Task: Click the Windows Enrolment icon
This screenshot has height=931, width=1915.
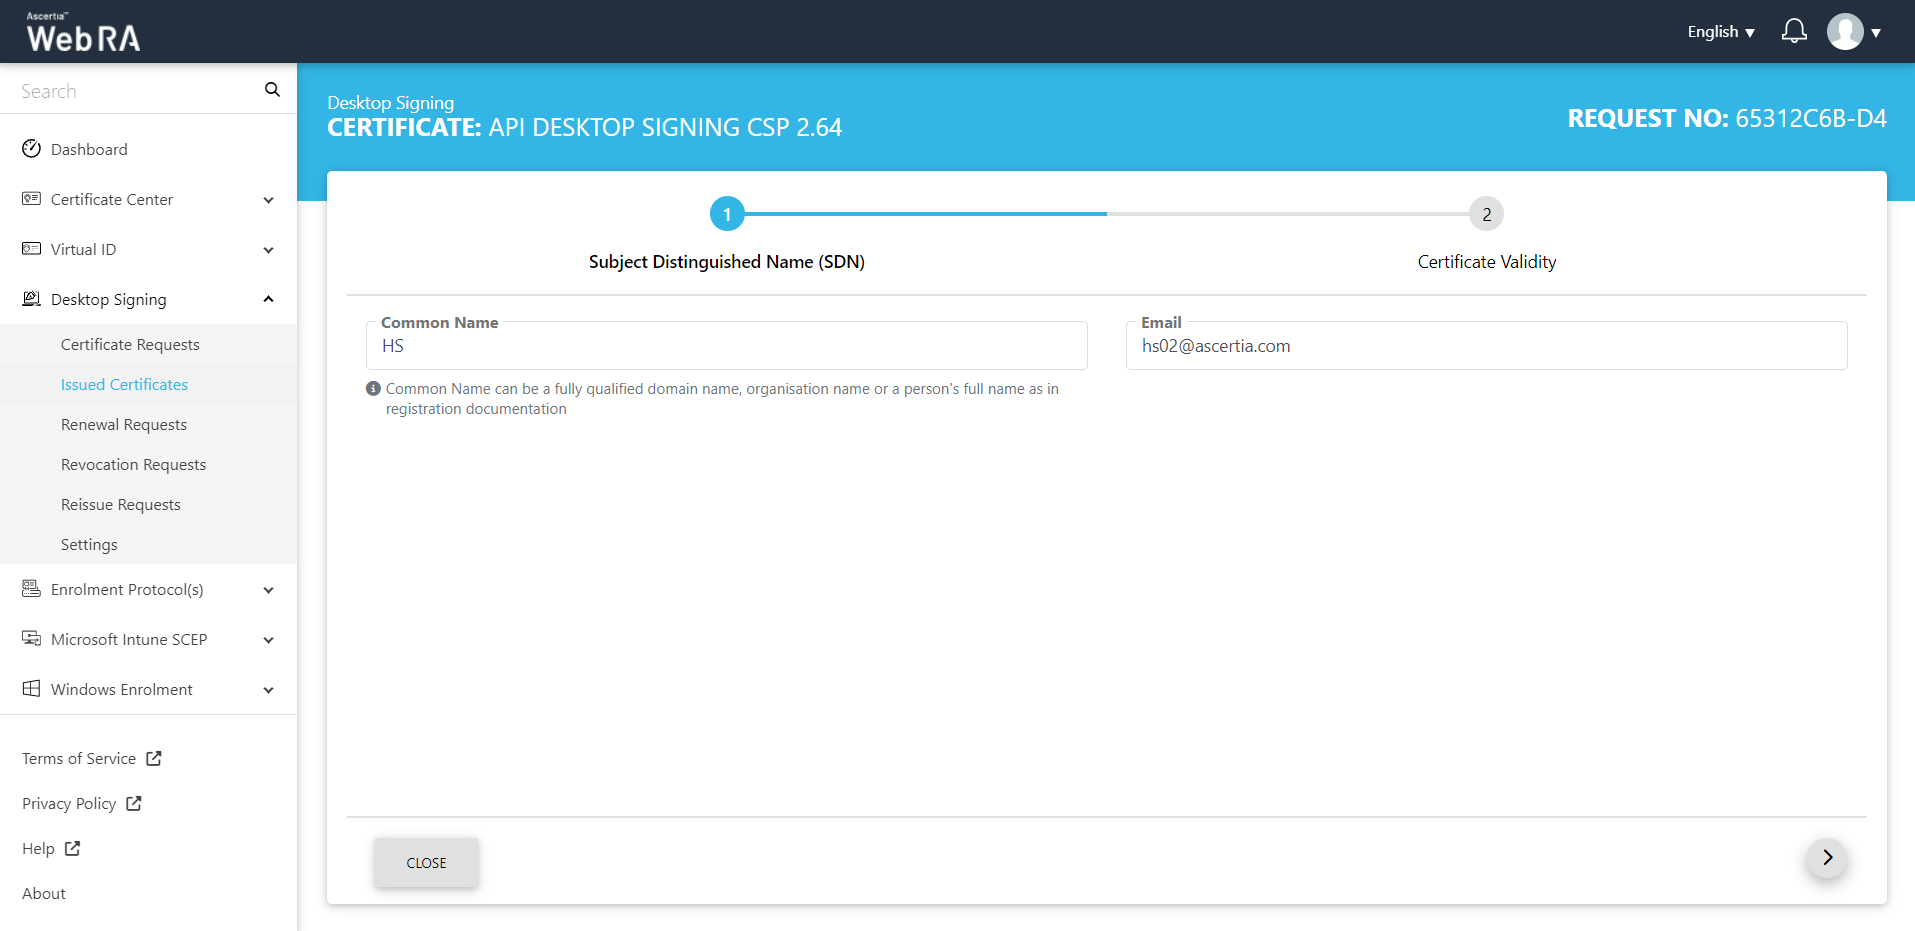Action: coord(32,689)
